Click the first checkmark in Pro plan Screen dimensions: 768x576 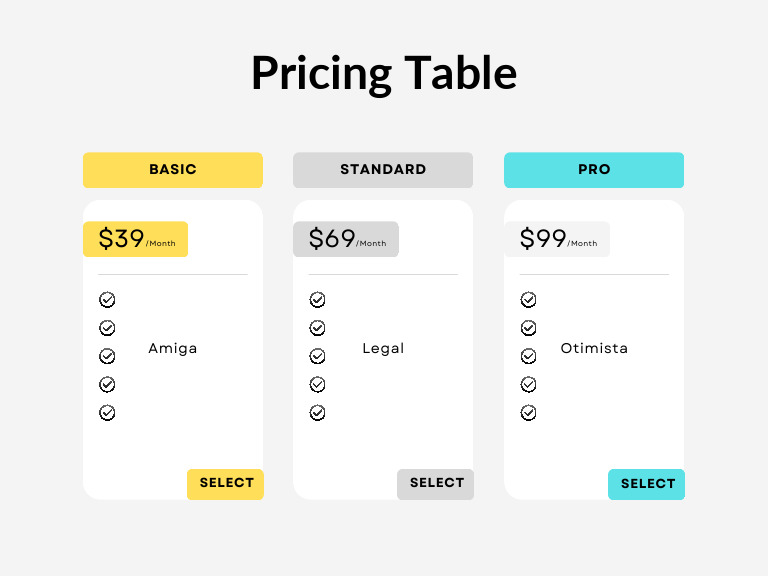(528, 300)
